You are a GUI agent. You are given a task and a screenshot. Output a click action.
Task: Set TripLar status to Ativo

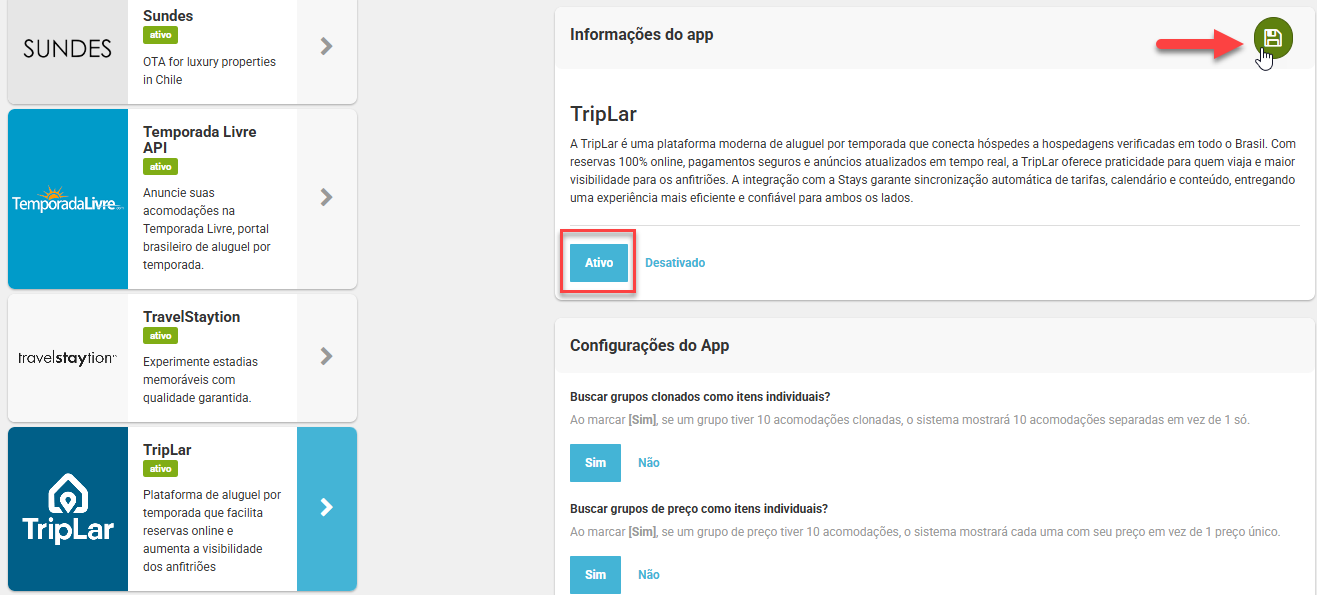pos(599,263)
